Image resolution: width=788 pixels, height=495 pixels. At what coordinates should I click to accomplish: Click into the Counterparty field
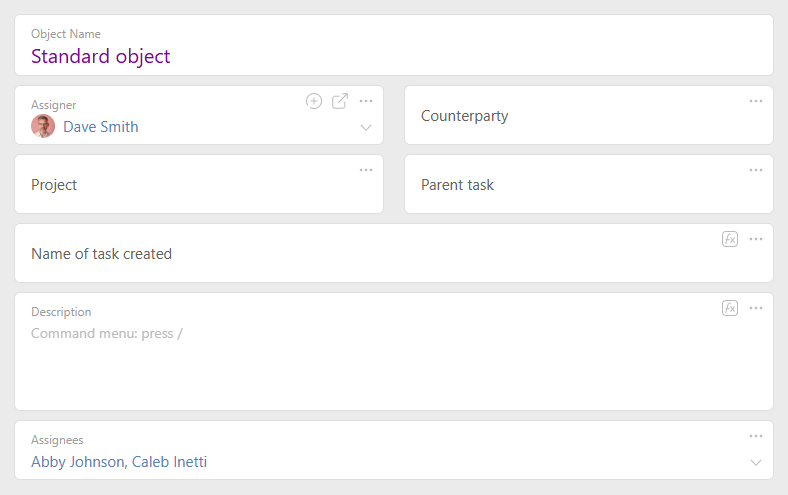588,115
